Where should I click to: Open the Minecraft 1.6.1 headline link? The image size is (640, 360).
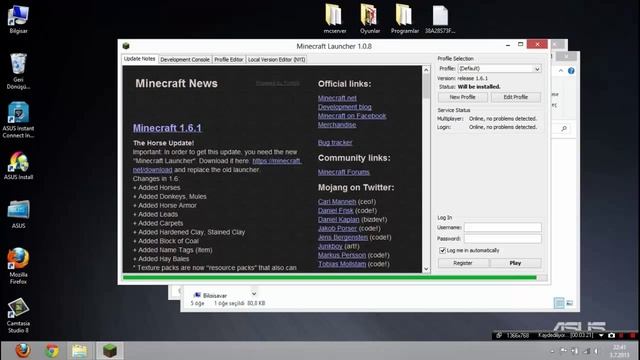(x=167, y=128)
